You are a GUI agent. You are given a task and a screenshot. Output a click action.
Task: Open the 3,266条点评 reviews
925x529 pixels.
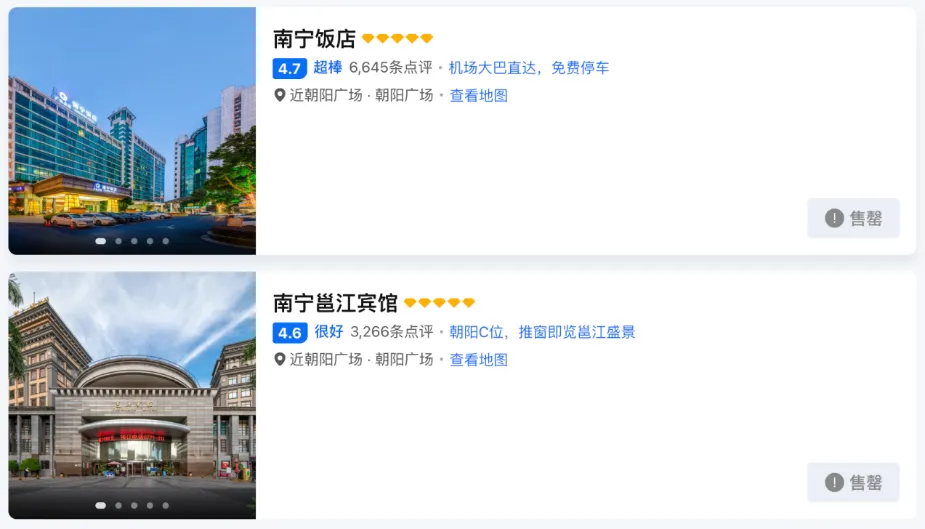[392, 332]
